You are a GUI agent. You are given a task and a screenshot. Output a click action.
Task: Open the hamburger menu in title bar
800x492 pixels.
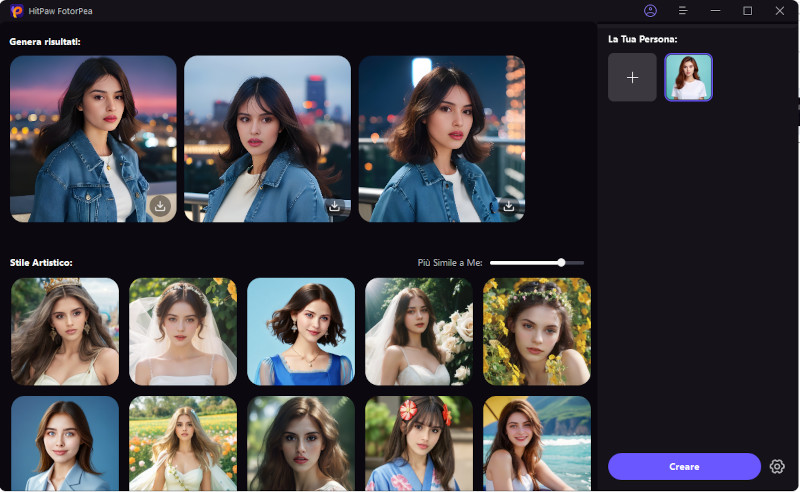pos(683,11)
